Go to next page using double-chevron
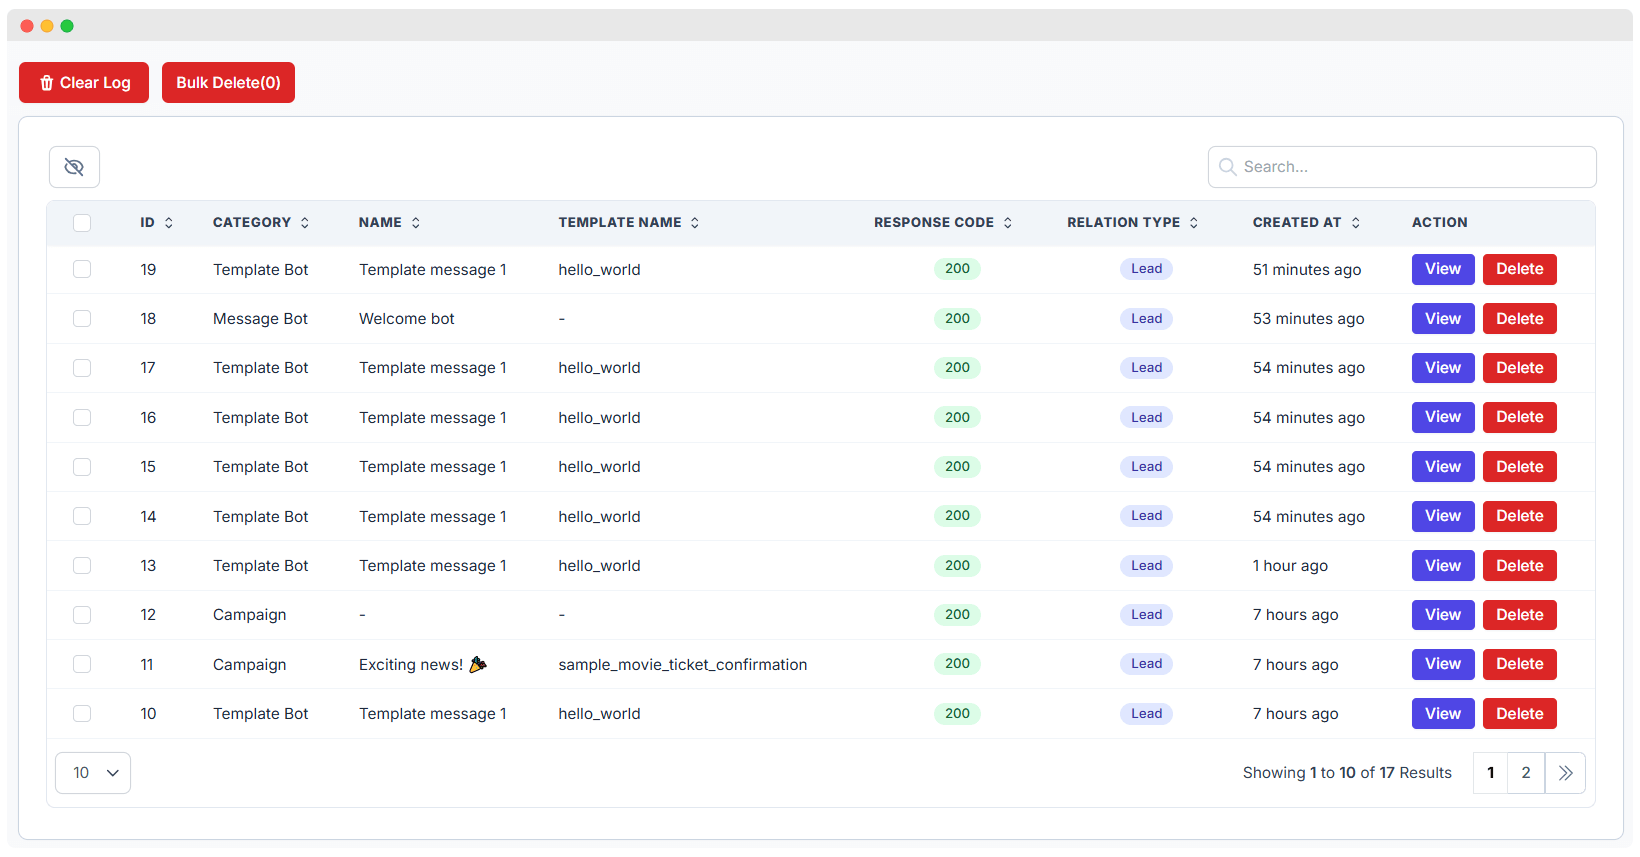Image resolution: width=1640 pixels, height=857 pixels. click(x=1565, y=773)
